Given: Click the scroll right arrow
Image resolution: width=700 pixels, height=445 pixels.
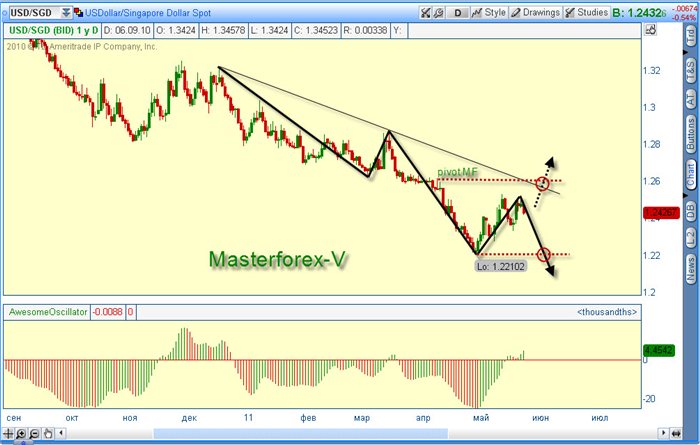Looking at the screenshot, I should click(663, 433).
